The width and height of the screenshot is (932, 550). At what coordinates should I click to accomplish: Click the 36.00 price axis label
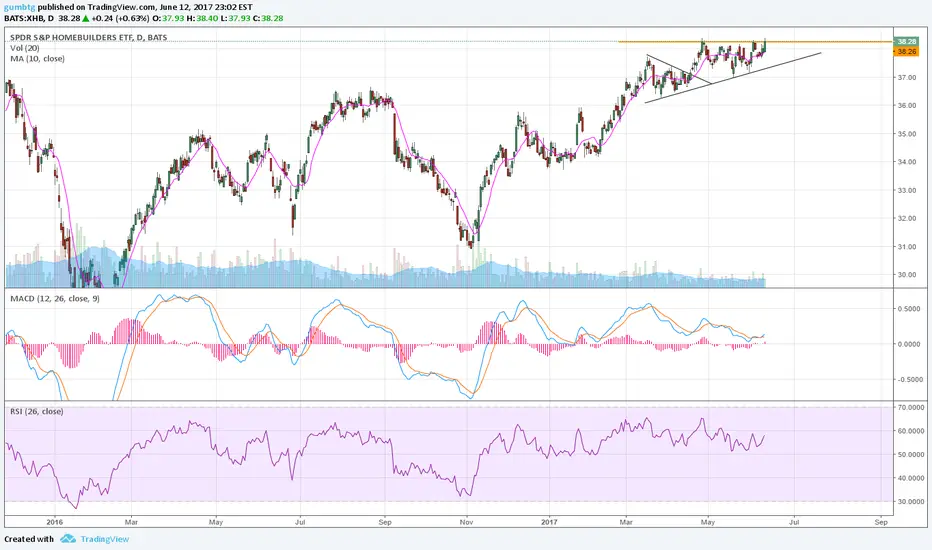pos(907,105)
